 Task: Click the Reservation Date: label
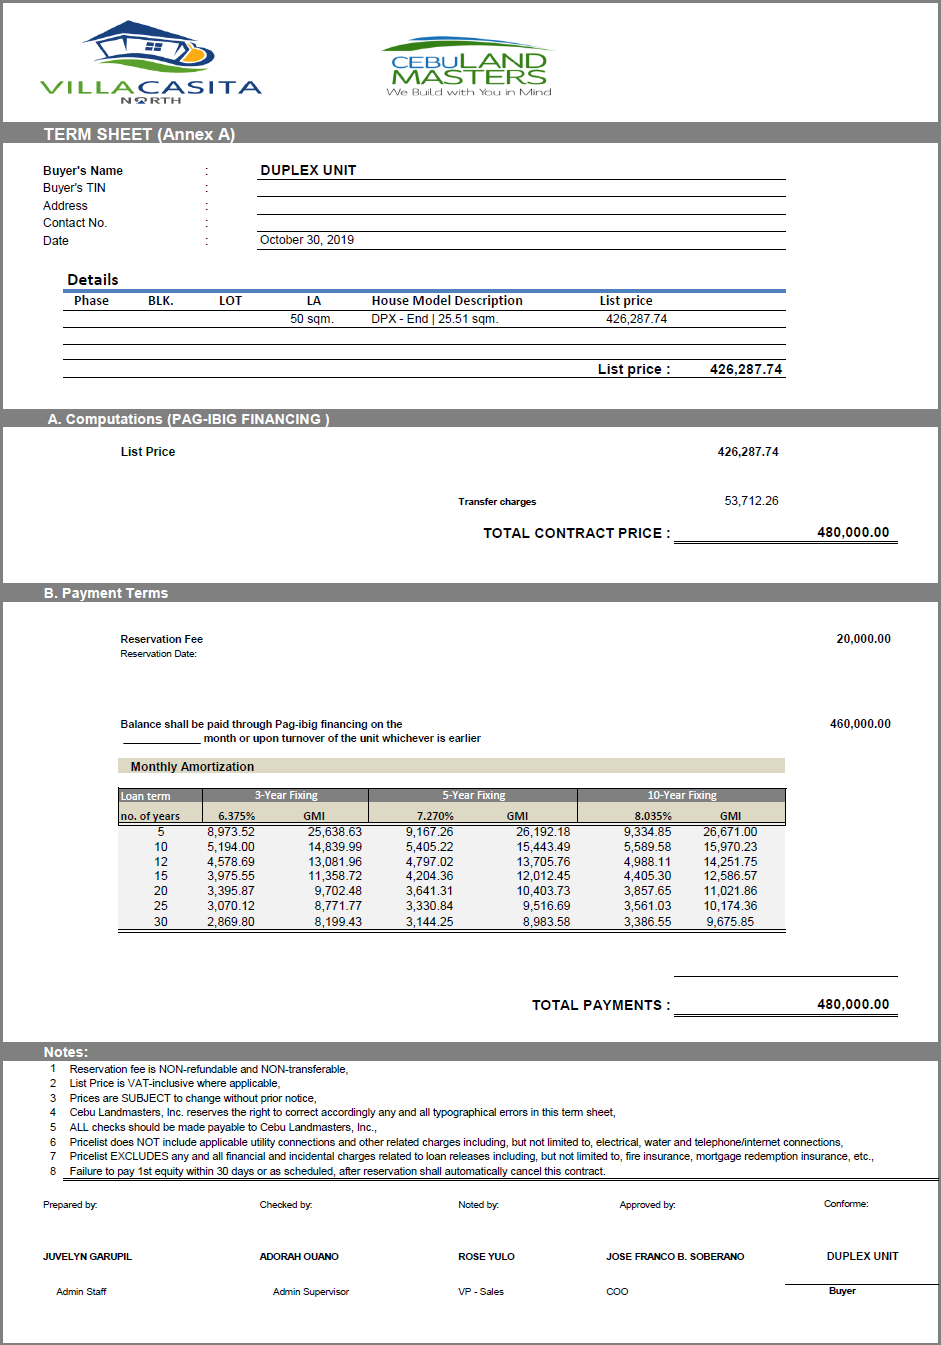click(x=158, y=654)
